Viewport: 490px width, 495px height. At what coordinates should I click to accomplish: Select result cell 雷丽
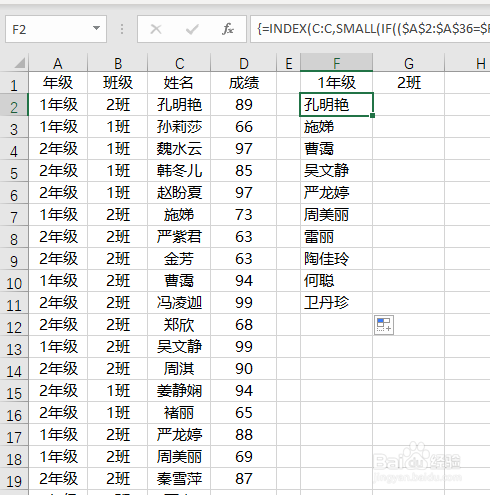click(x=336, y=237)
